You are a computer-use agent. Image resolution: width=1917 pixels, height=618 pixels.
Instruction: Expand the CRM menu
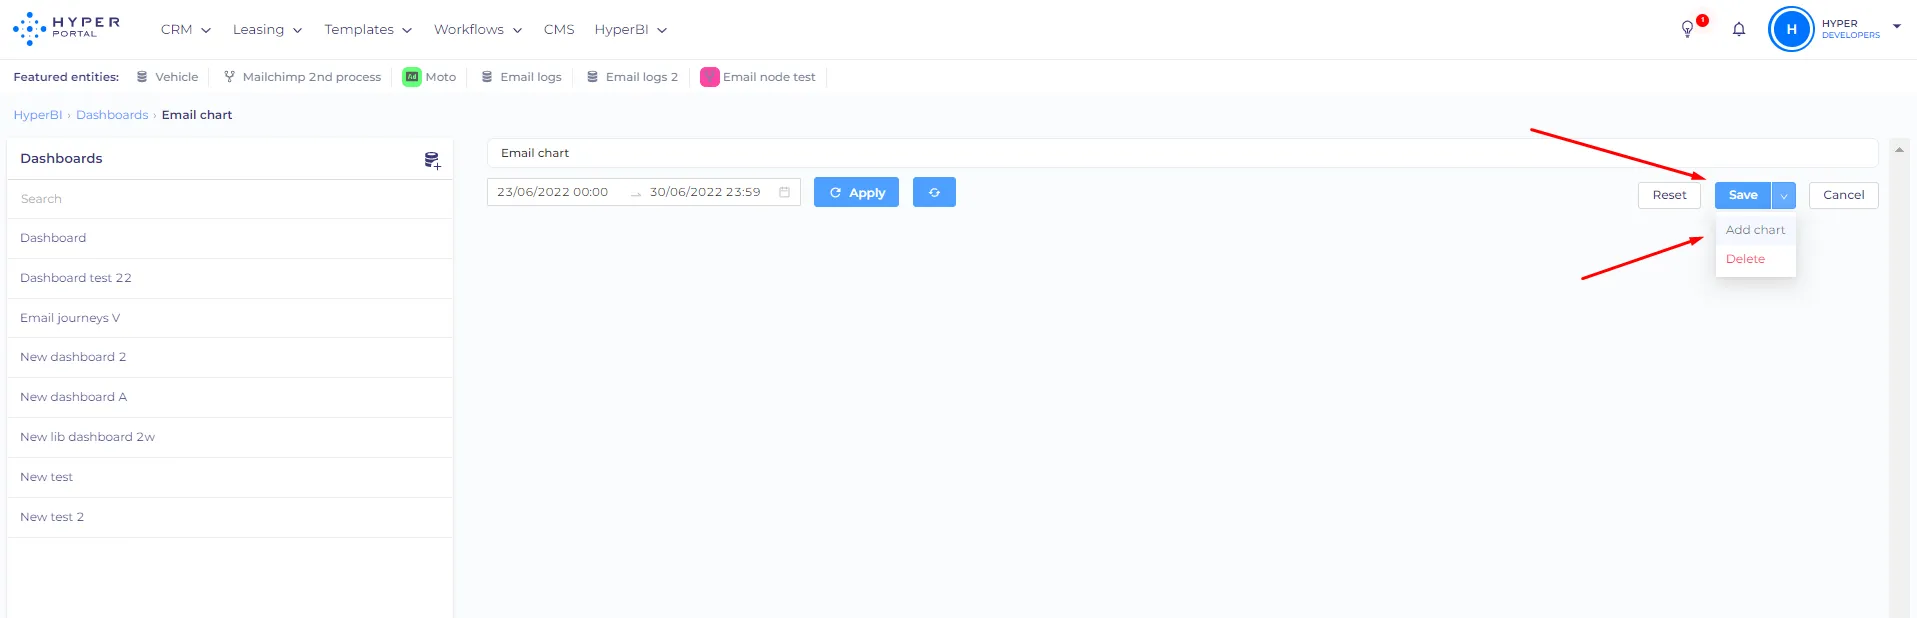[x=186, y=30]
